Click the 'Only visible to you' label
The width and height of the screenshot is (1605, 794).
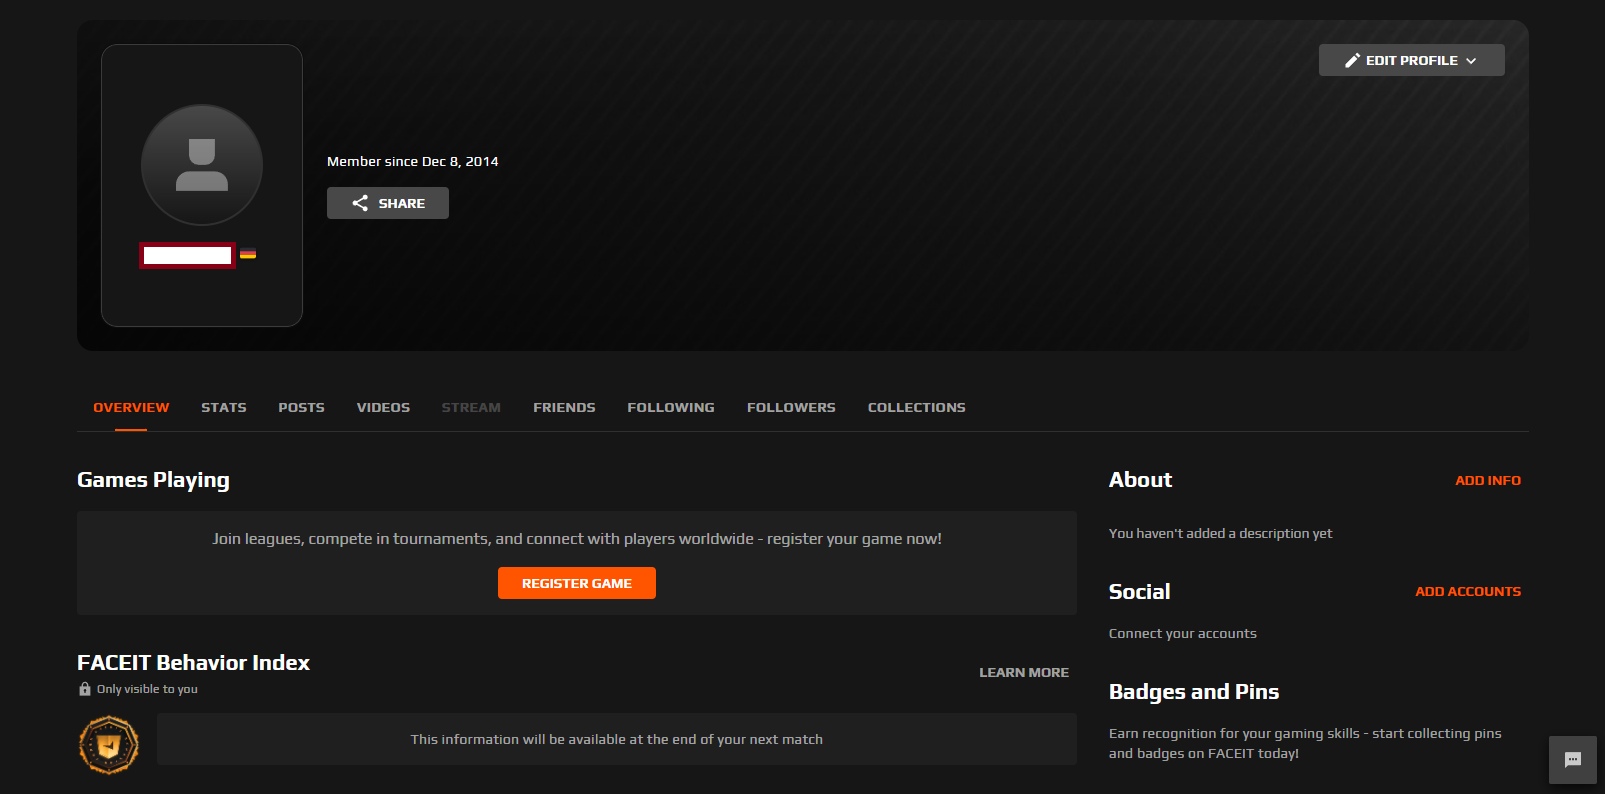[147, 689]
